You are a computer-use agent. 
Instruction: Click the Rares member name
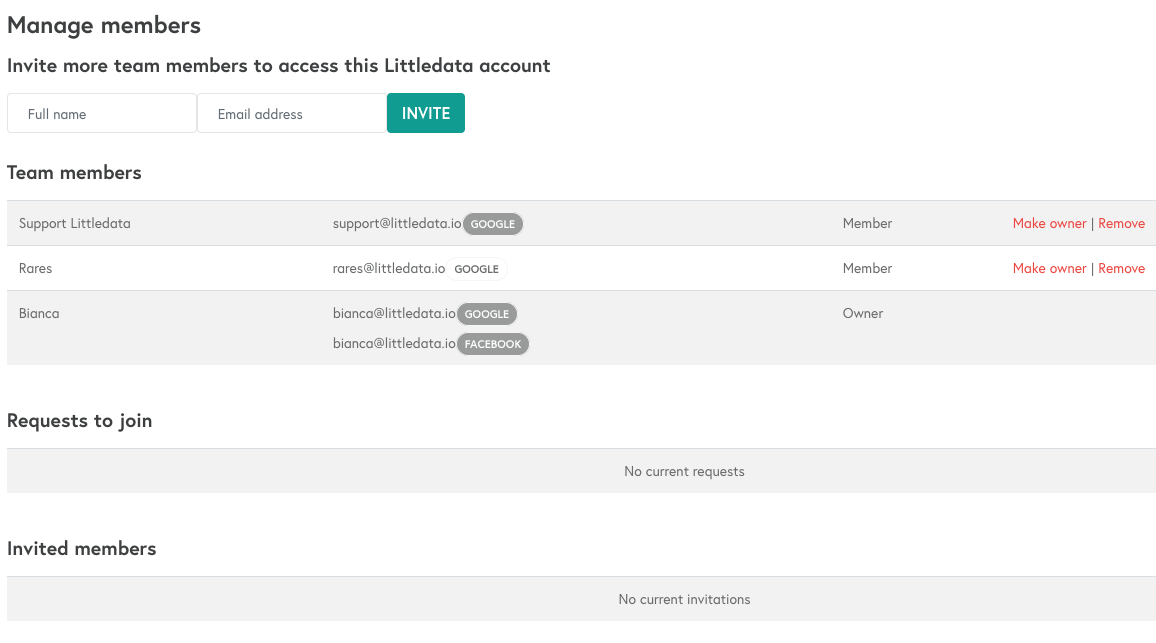35,268
